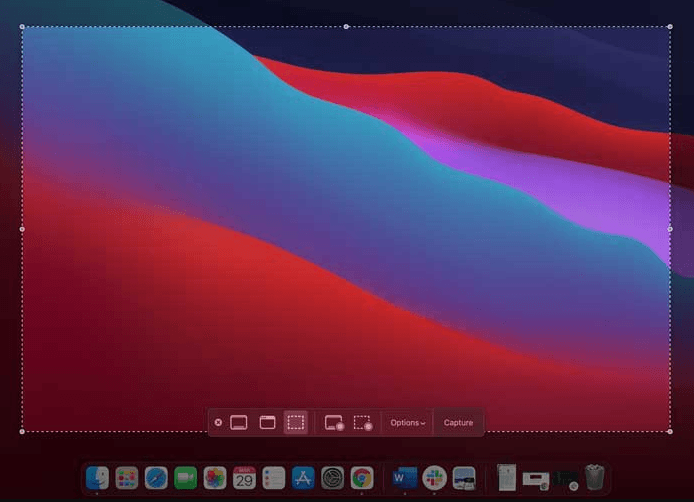Open System Preferences from the Dock
The width and height of the screenshot is (694, 502).
[332, 478]
